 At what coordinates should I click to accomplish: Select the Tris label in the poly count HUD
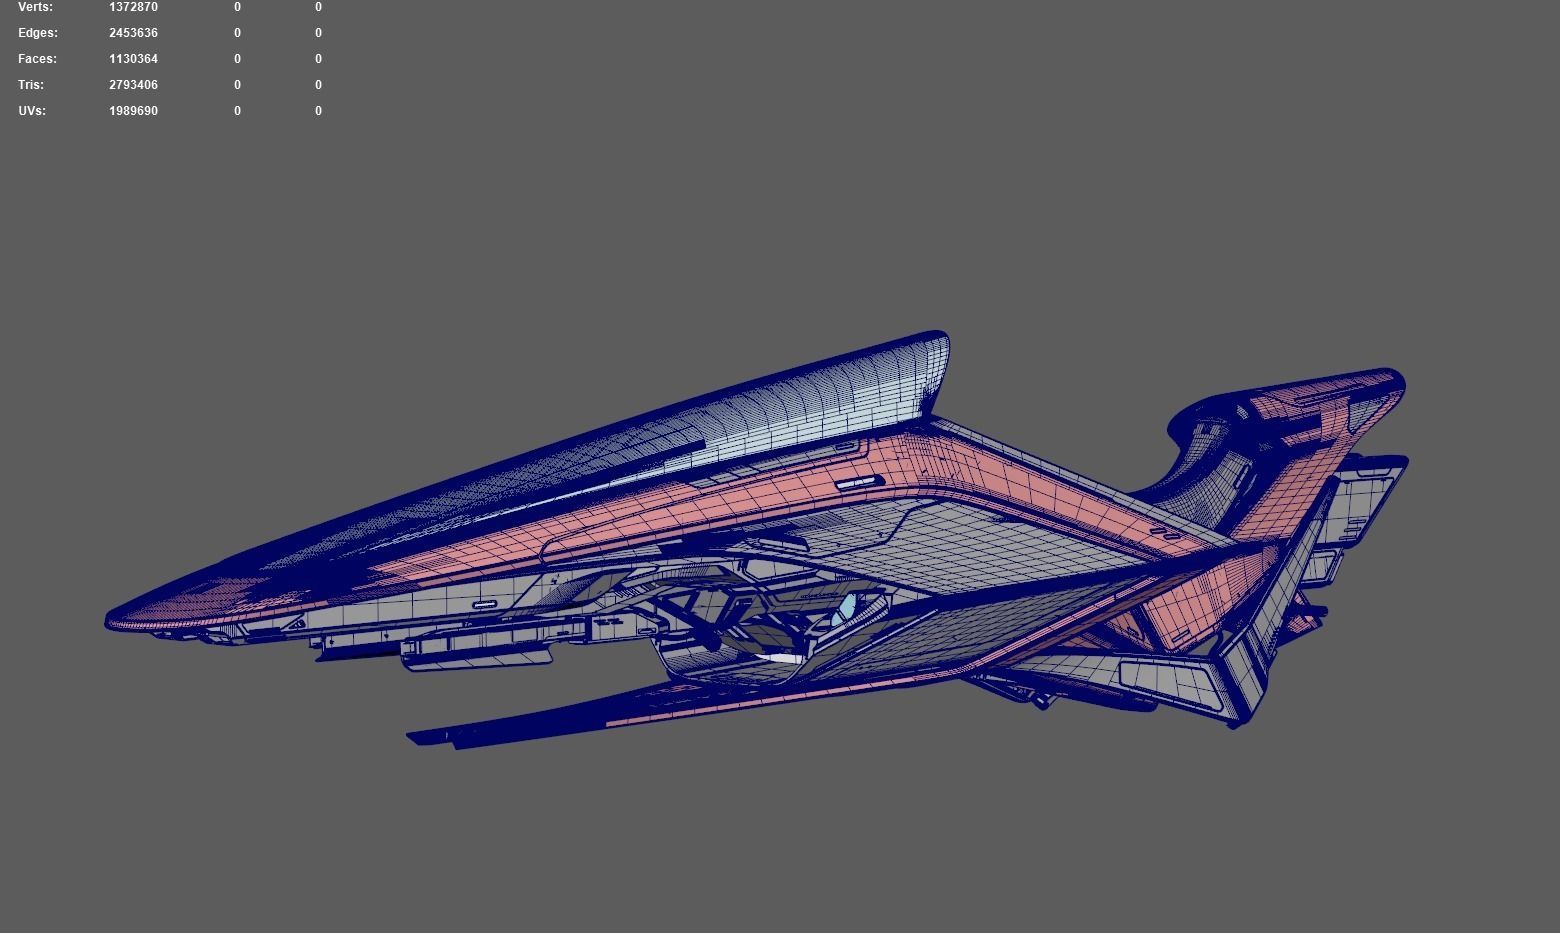pyautogui.click(x=31, y=85)
